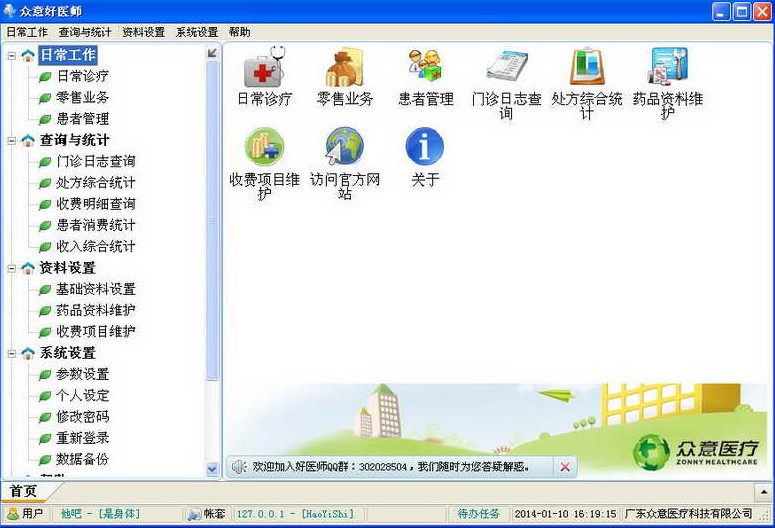Click 待办任务 in the status bar
Image resolution: width=775 pixels, height=528 pixels.
478,514
